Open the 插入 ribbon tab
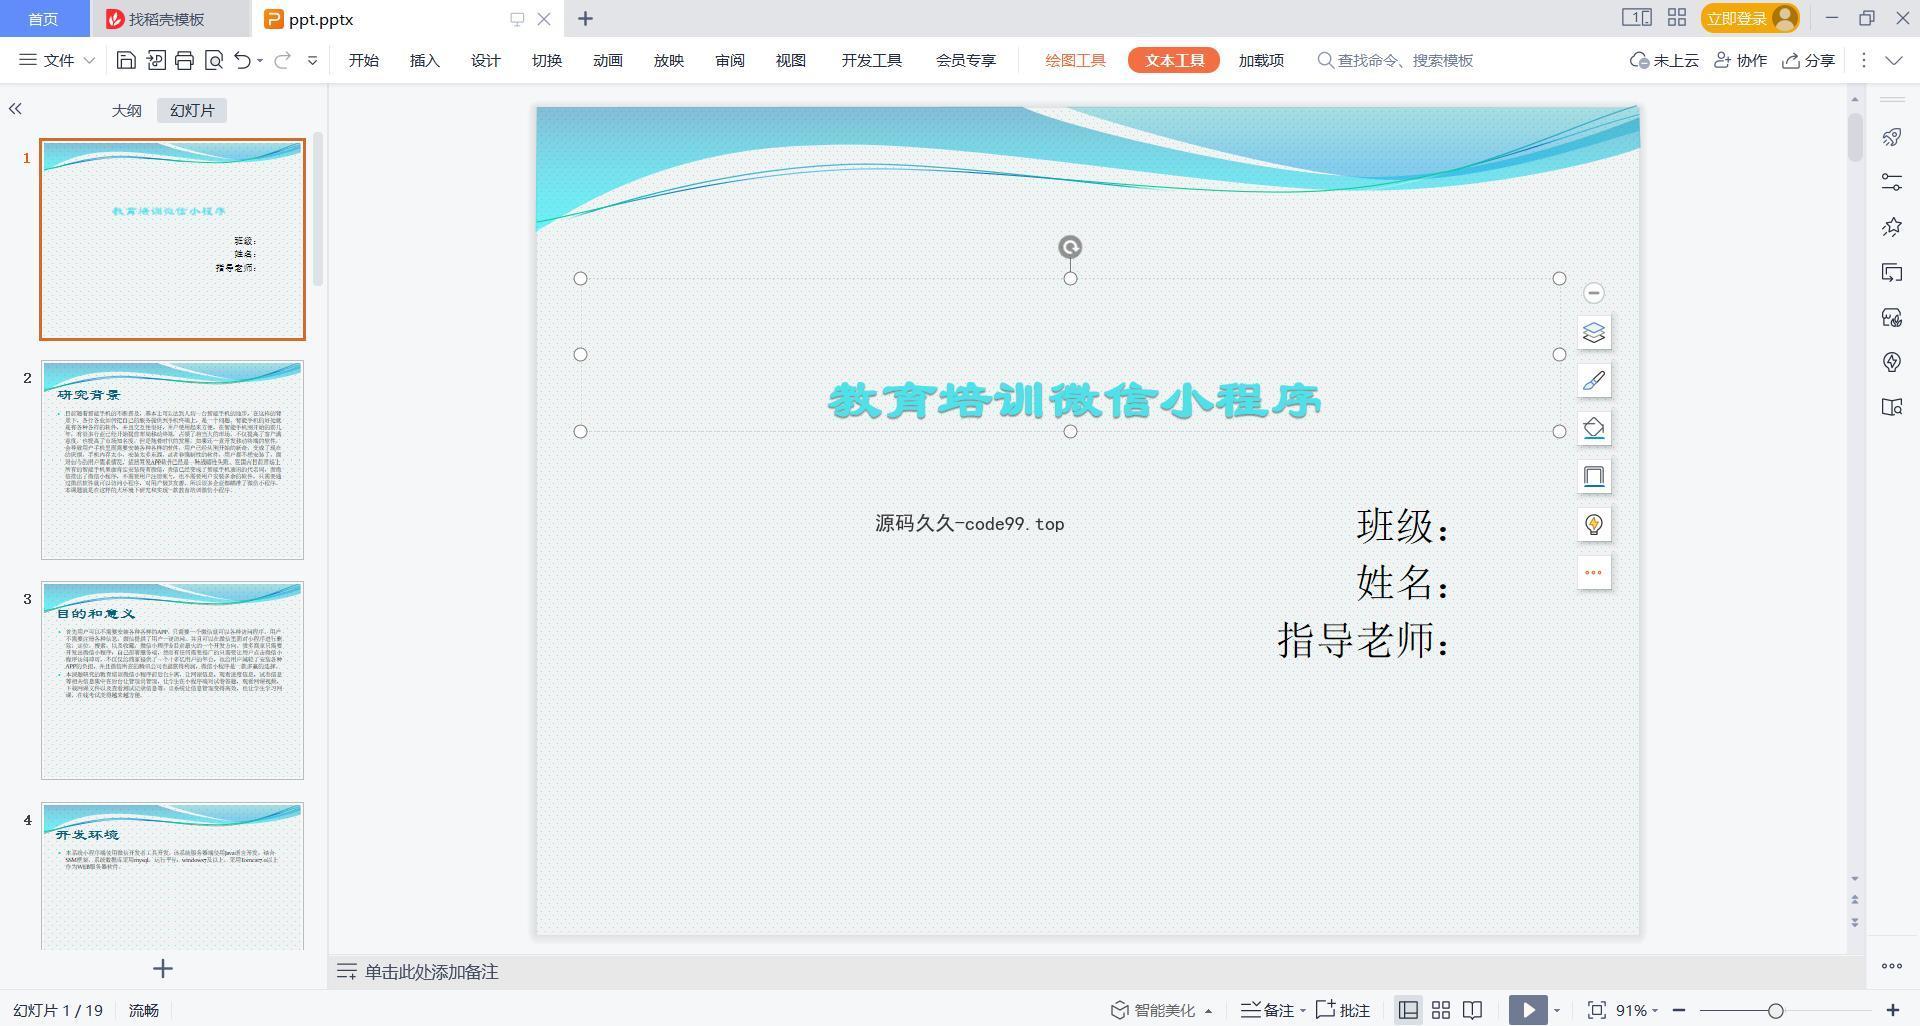 pyautogui.click(x=424, y=60)
